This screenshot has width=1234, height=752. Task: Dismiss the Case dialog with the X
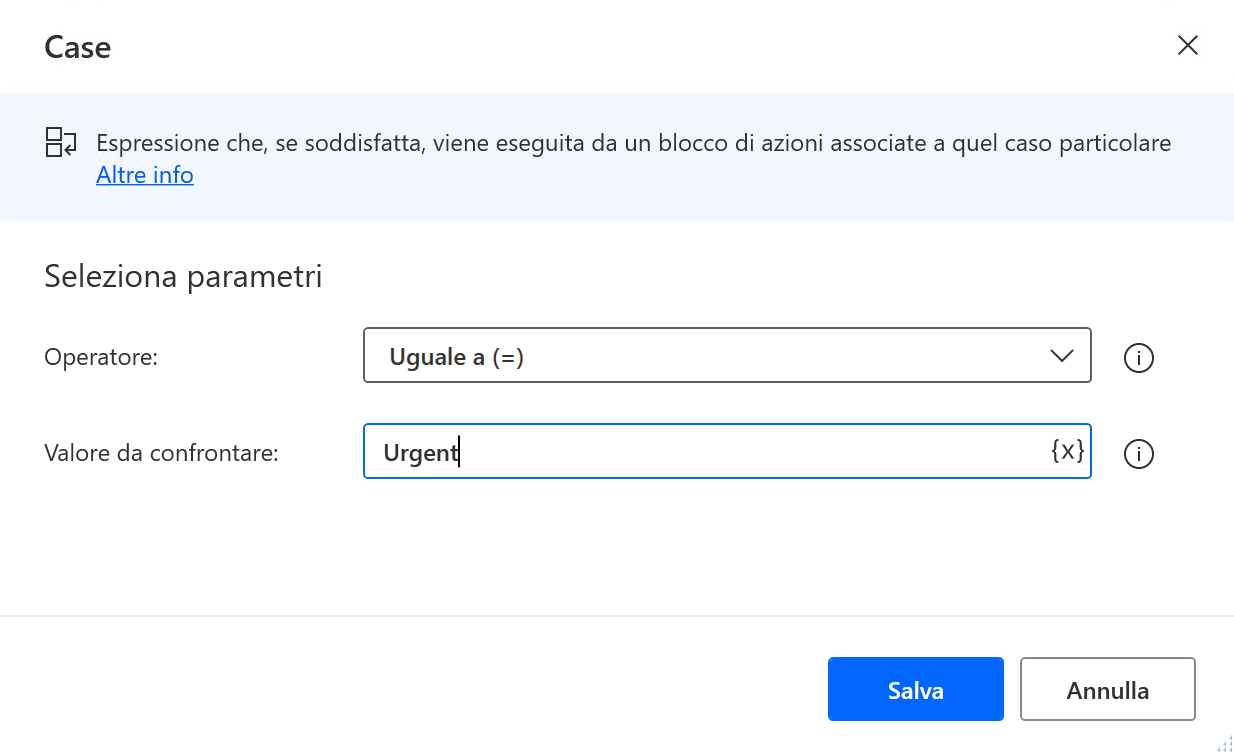click(1187, 45)
